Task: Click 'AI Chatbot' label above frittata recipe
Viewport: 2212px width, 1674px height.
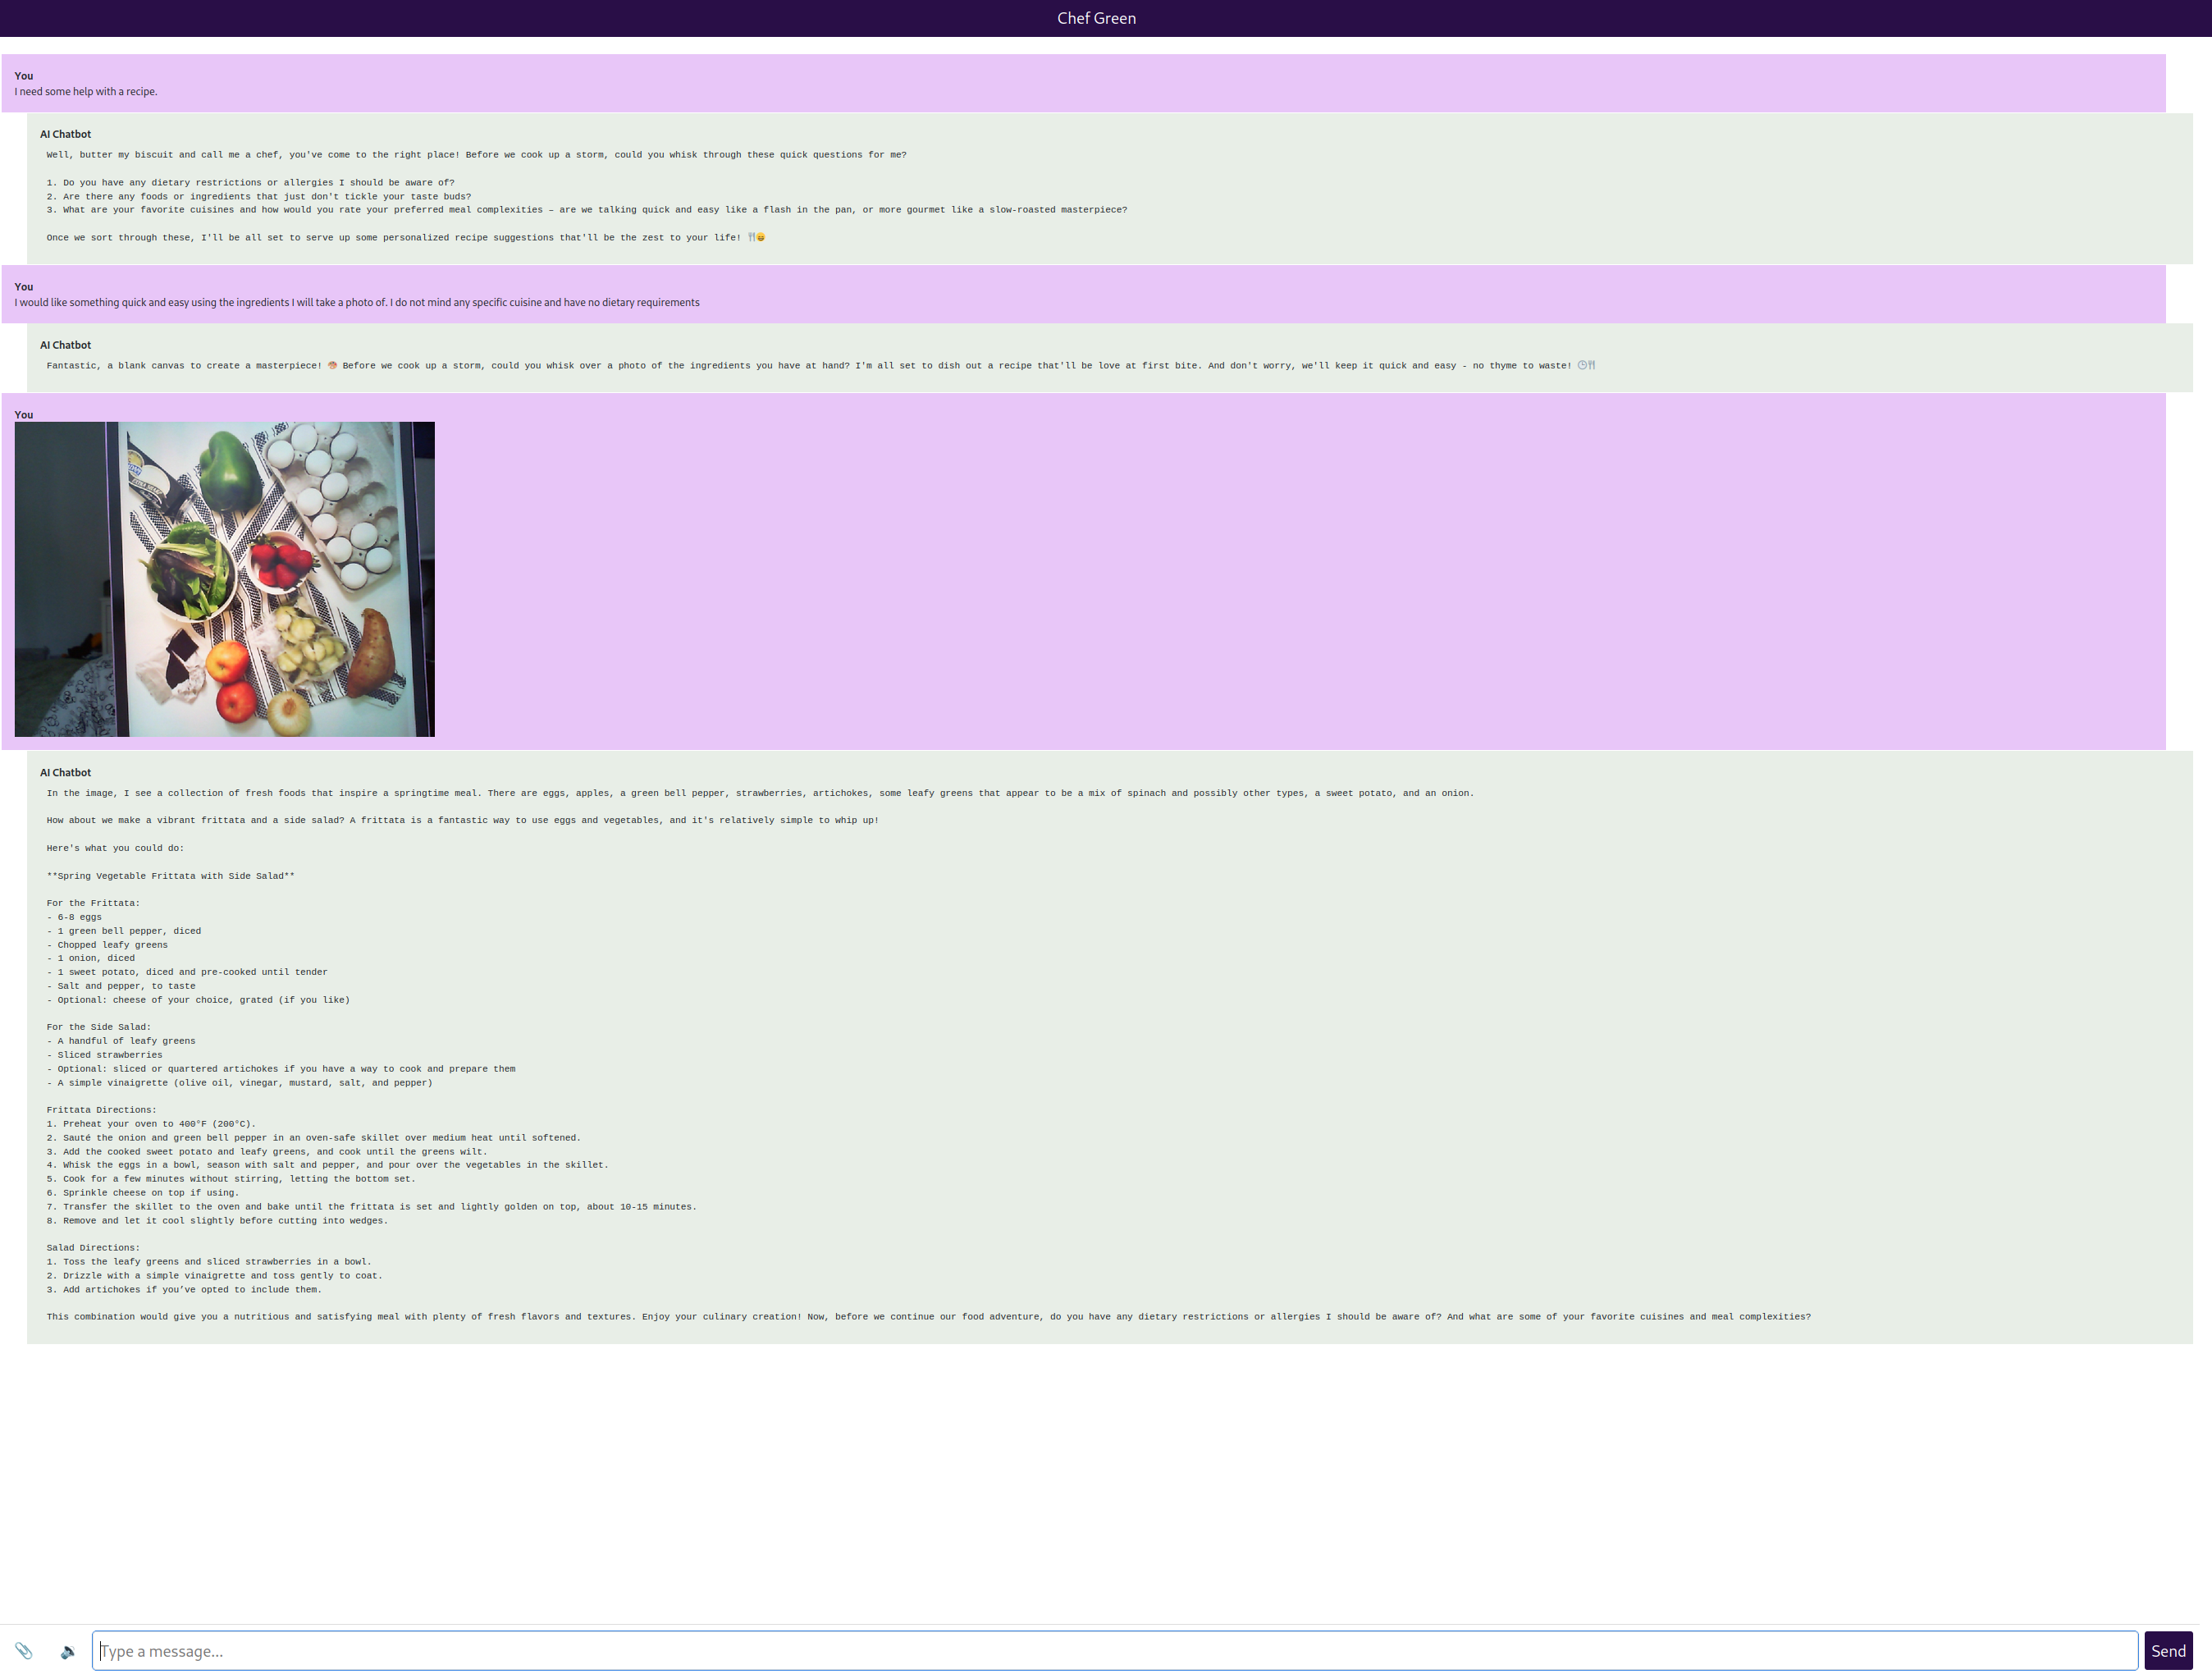Action: [65, 773]
